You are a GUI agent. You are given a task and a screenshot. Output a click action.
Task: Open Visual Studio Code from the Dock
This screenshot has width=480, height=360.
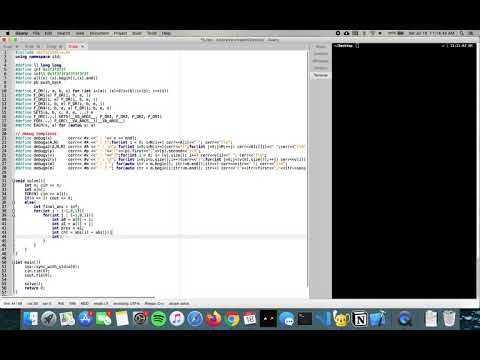(x=323, y=319)
